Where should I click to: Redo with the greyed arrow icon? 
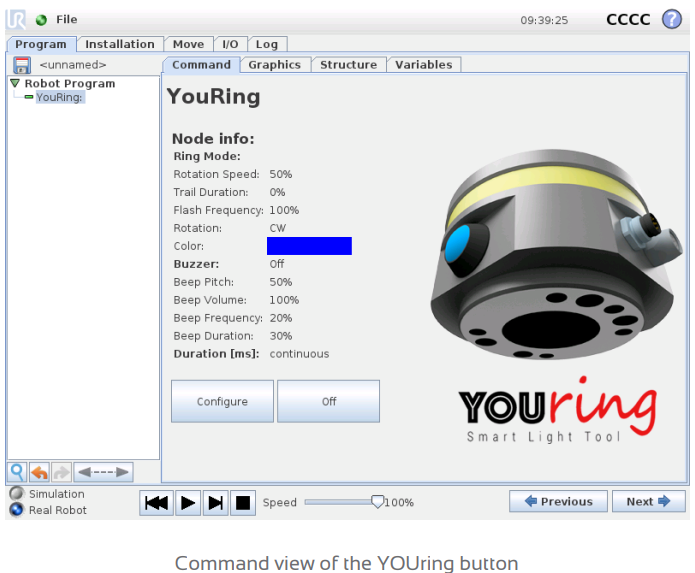tap(61, 472)
